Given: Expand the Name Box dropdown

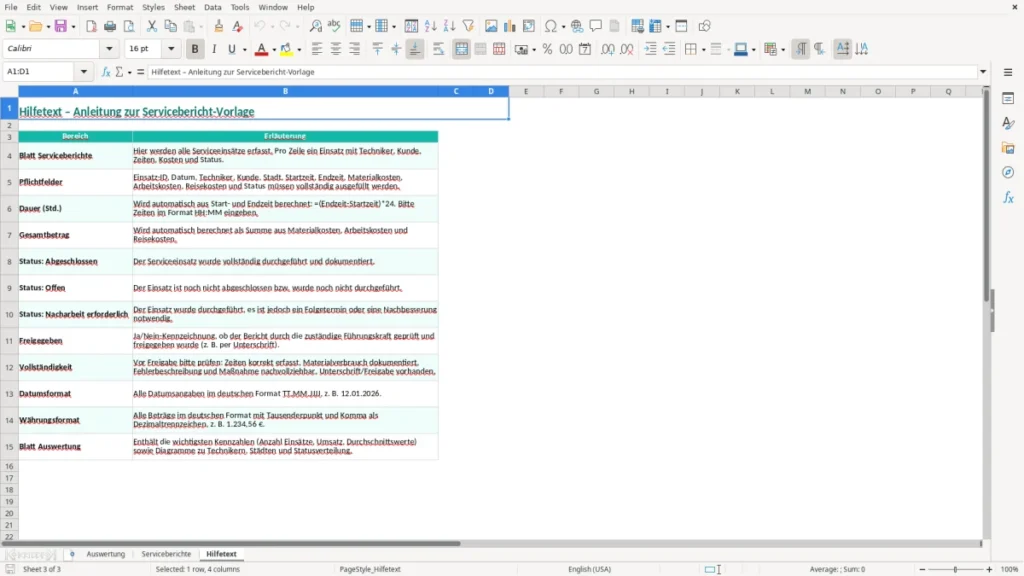Looking at the screenshot, I should click(84, 72).
